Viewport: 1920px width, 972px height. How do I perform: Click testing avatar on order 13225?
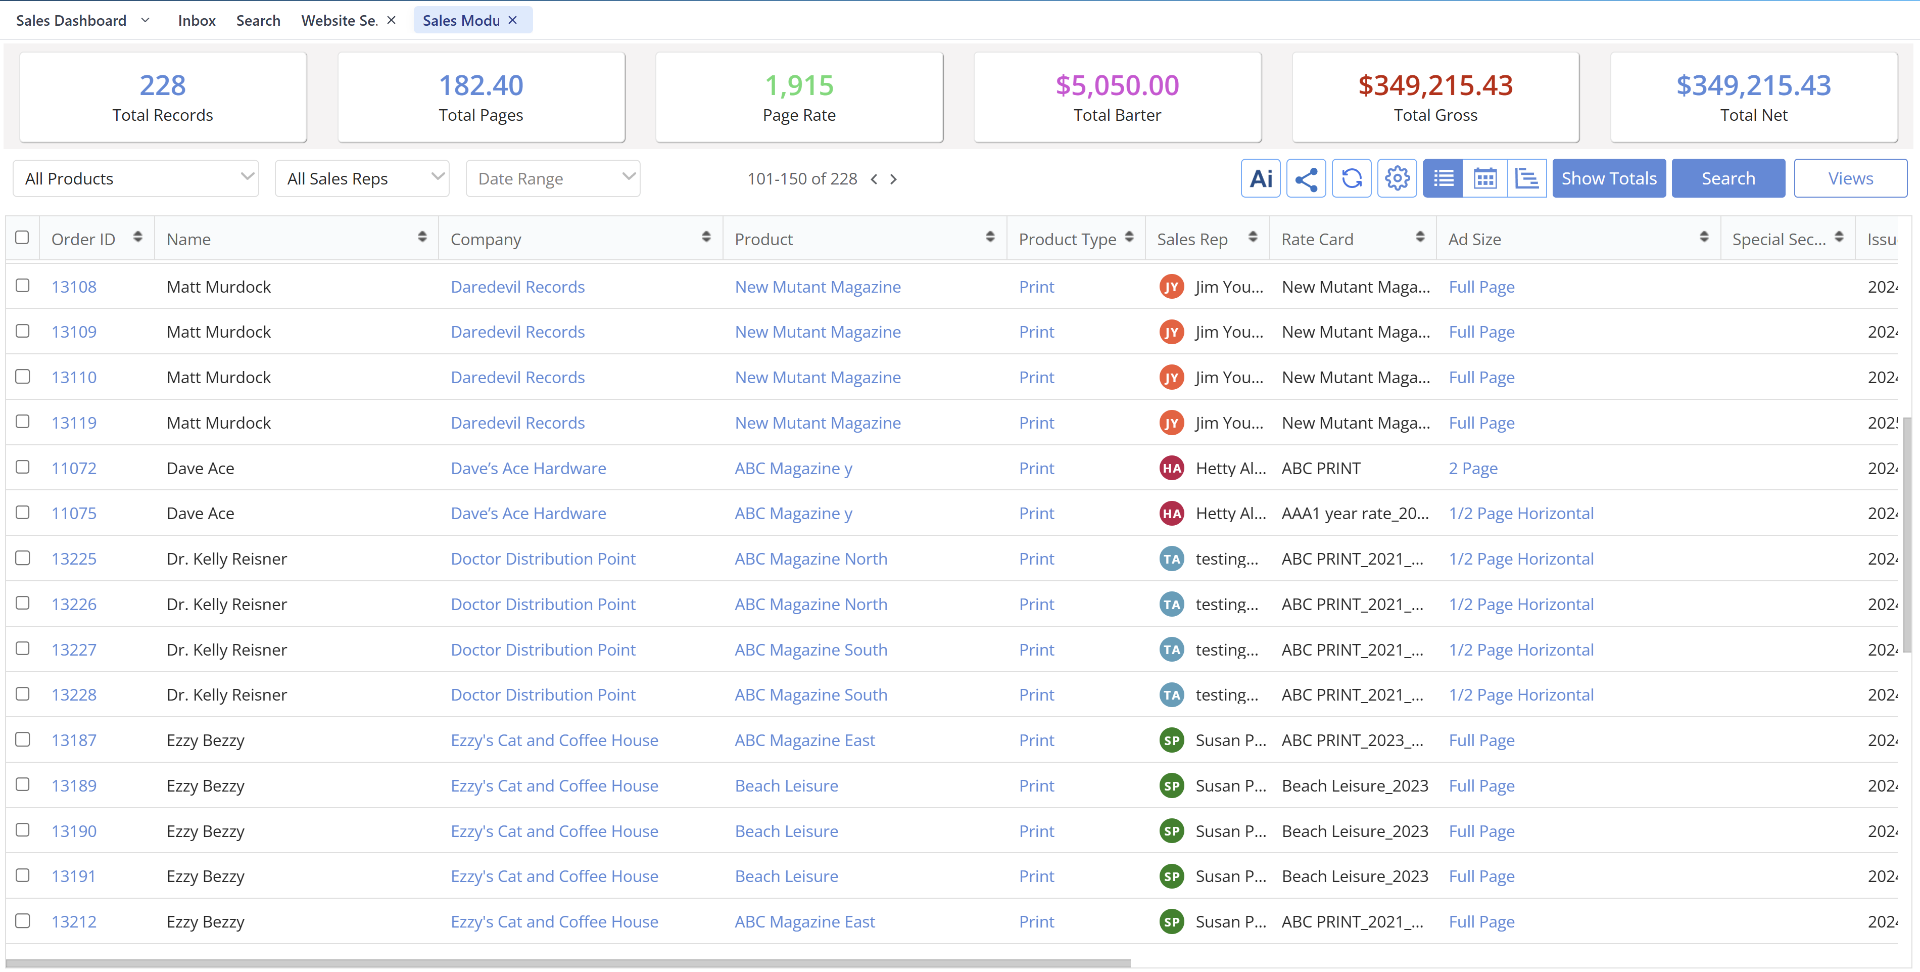point(1171,559)
